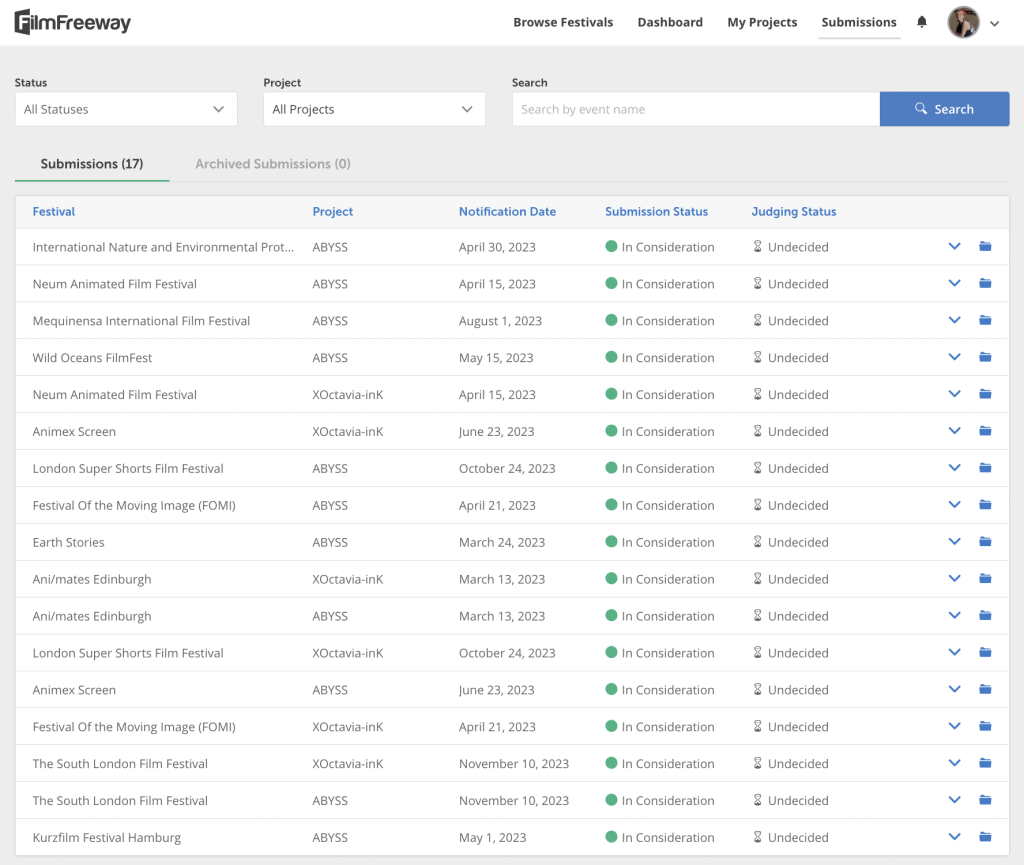Screen dimensions: 1024x865
Task: Click folder icon for Kurzfilm Festival Hamburg
Action: tap(985, 836)
